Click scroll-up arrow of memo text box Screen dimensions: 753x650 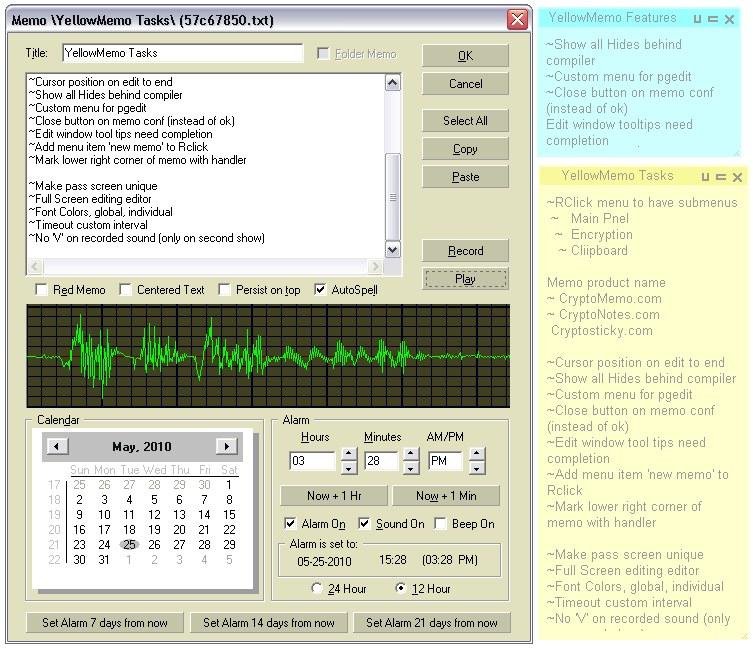click(x=393, y=83)
